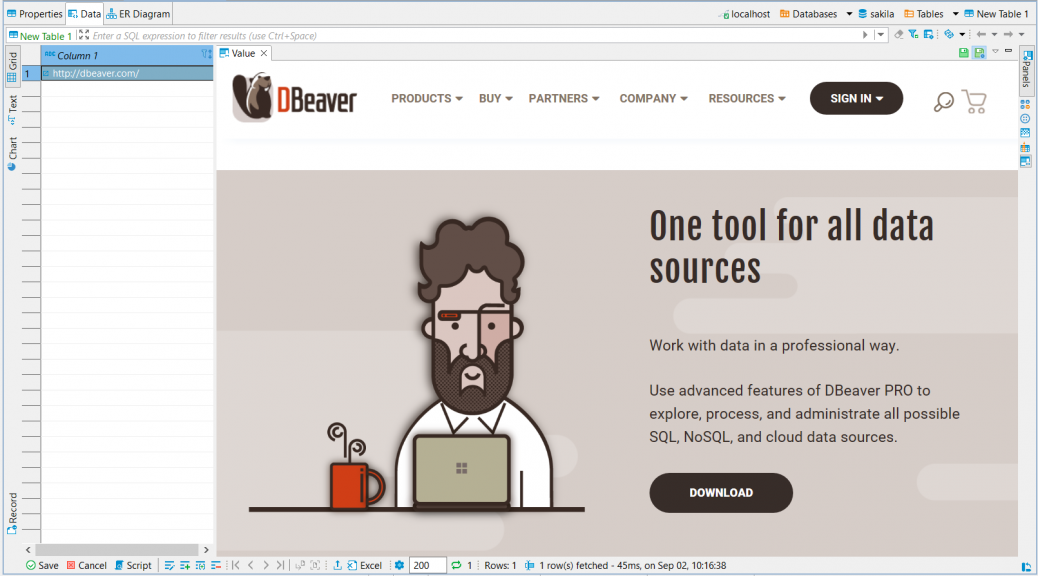
Task: Switch to the ER Diagram tab
Action: click(x=138, y=14)
